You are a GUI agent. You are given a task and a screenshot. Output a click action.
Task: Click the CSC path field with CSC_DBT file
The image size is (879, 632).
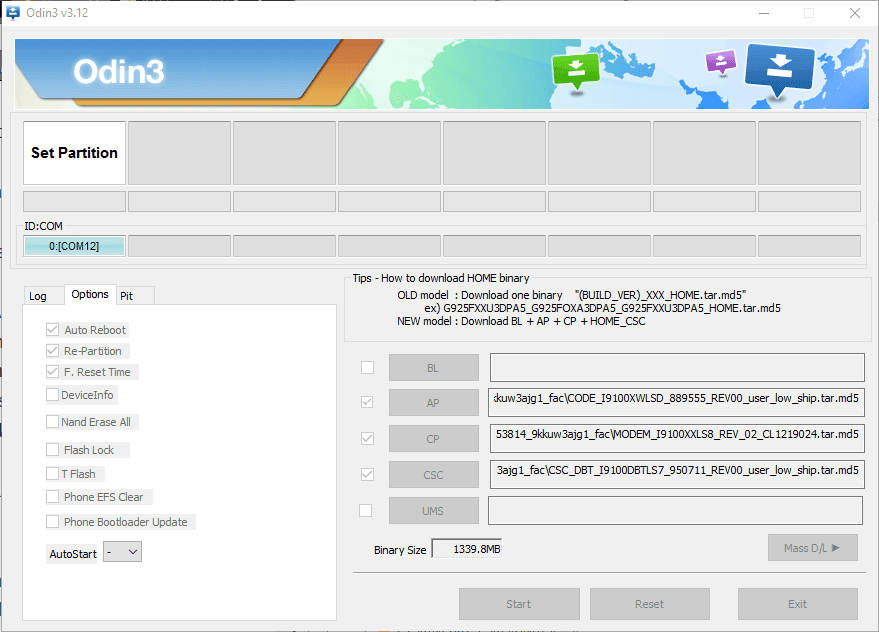pos(677,474)
